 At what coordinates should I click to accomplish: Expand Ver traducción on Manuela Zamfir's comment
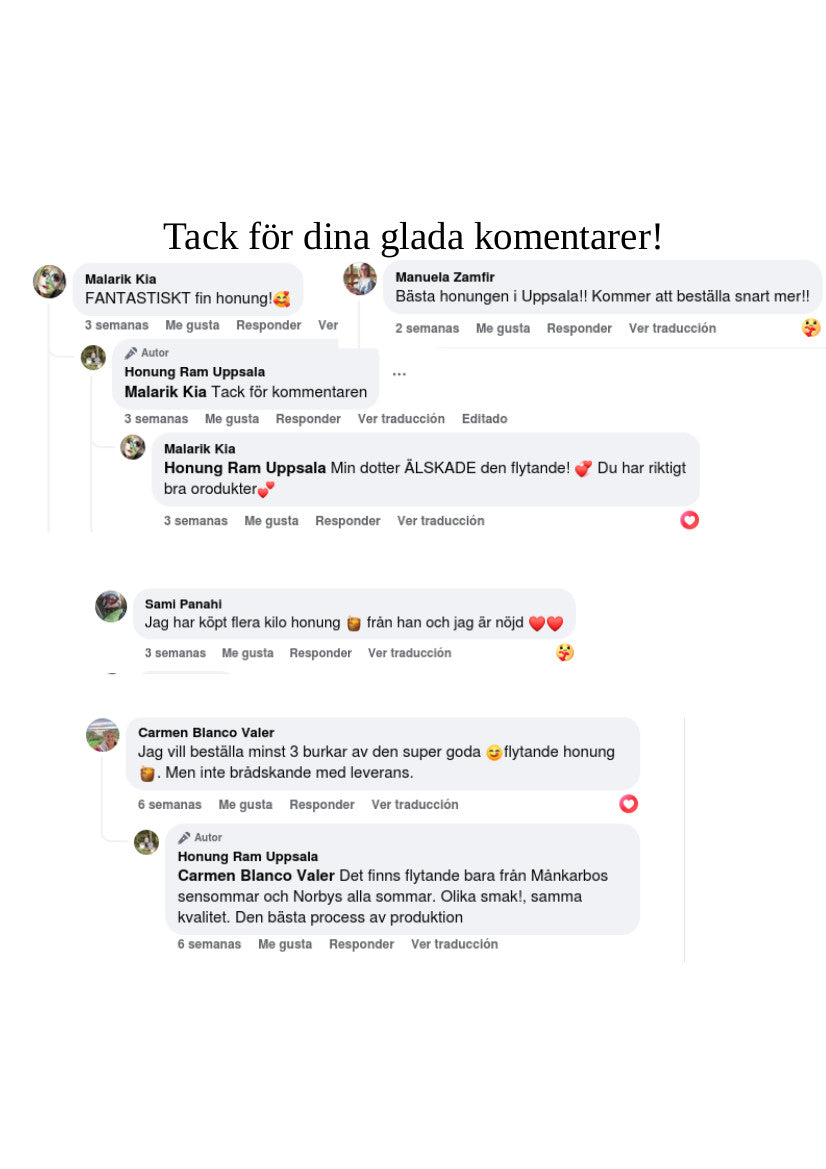(x=672, y=328)
